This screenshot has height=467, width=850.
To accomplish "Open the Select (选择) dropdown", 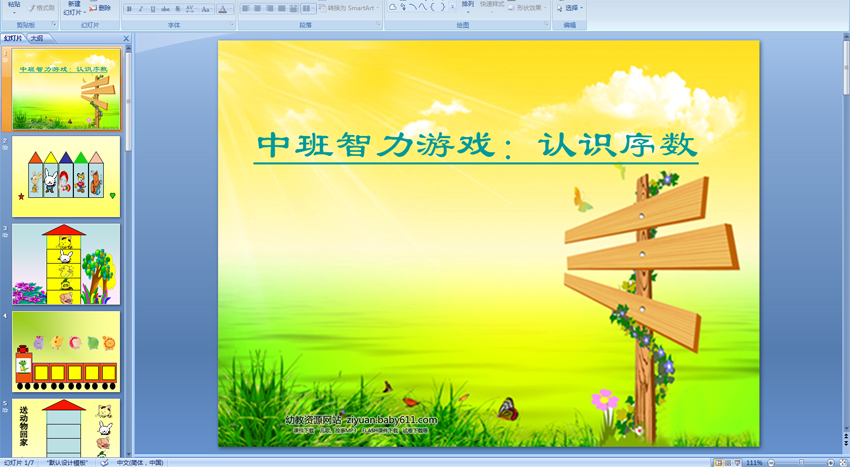I will pos(569,8).
